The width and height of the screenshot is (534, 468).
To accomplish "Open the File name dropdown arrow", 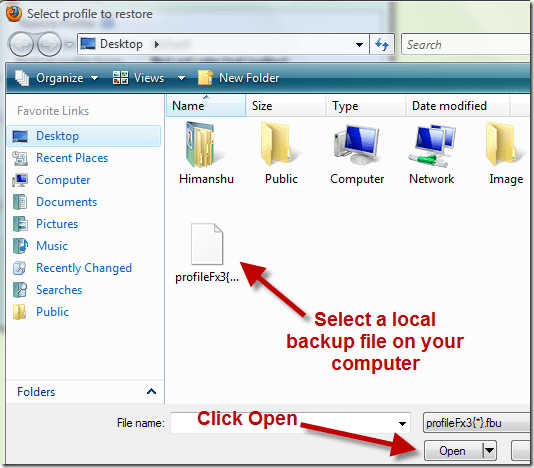I will point(402,423).
